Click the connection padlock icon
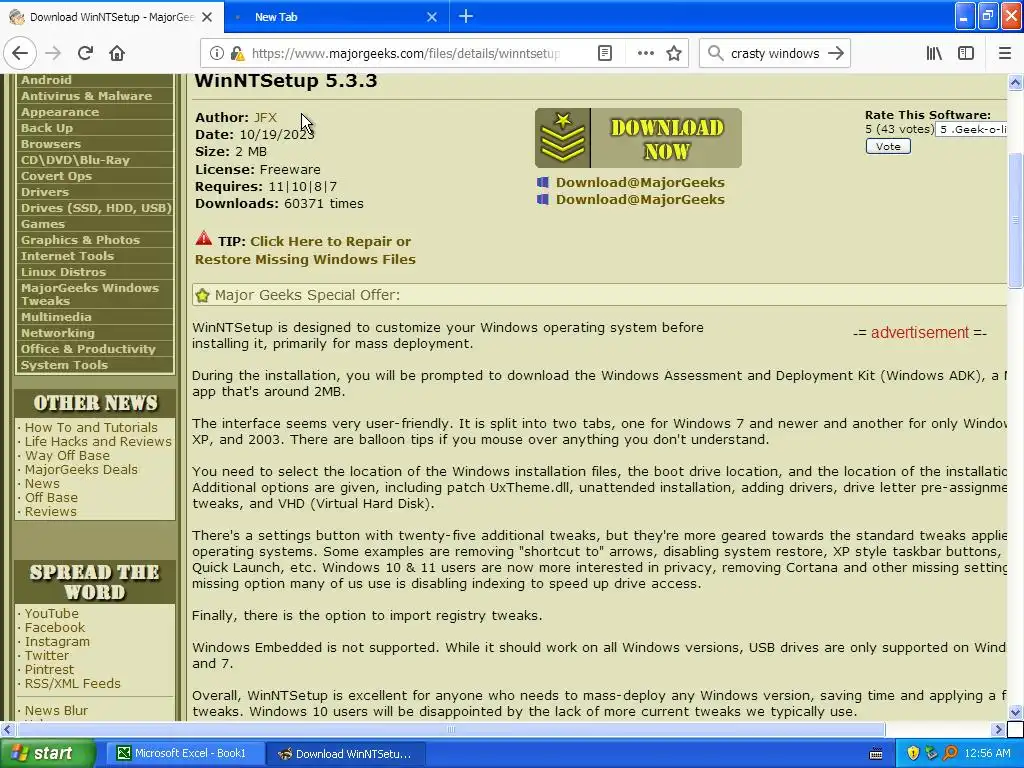This screenshot has width=1024, height=768. click(236, 54)
